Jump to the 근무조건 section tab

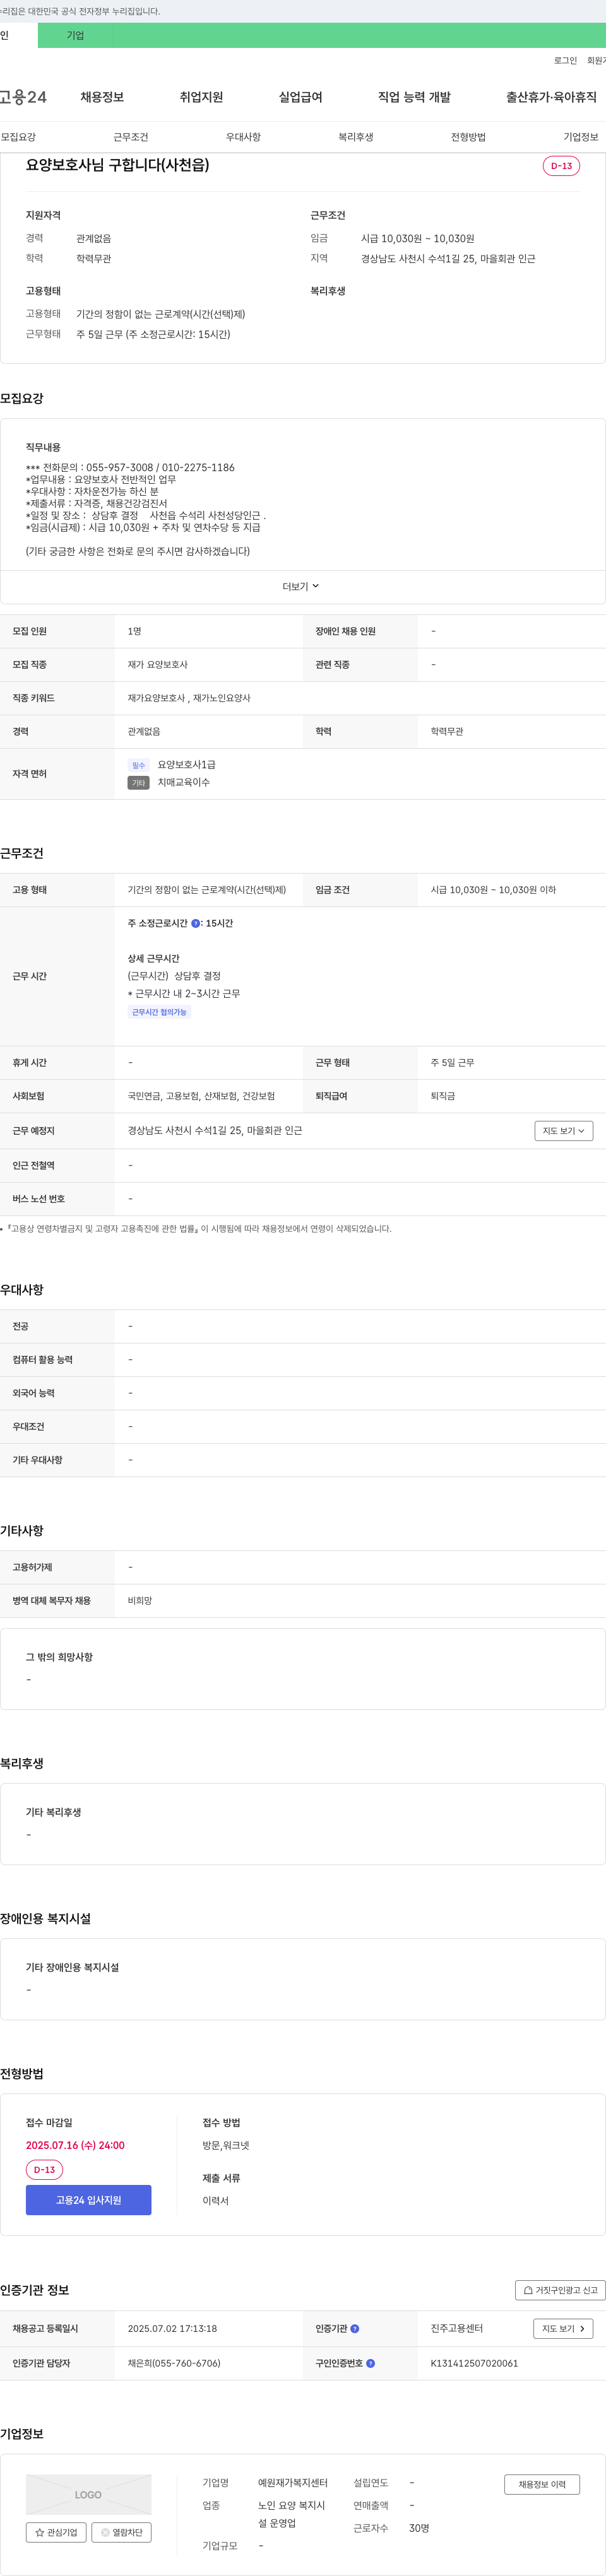click(x=131, y=137)
